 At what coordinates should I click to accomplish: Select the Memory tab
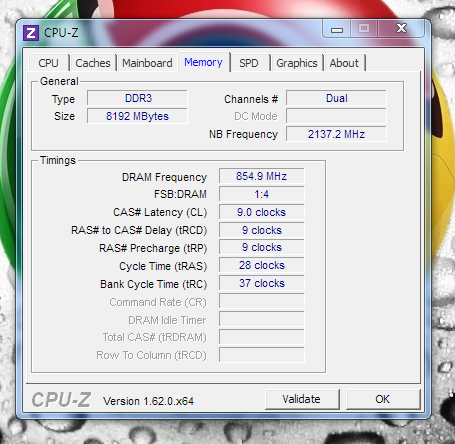(x=203, y=62)
